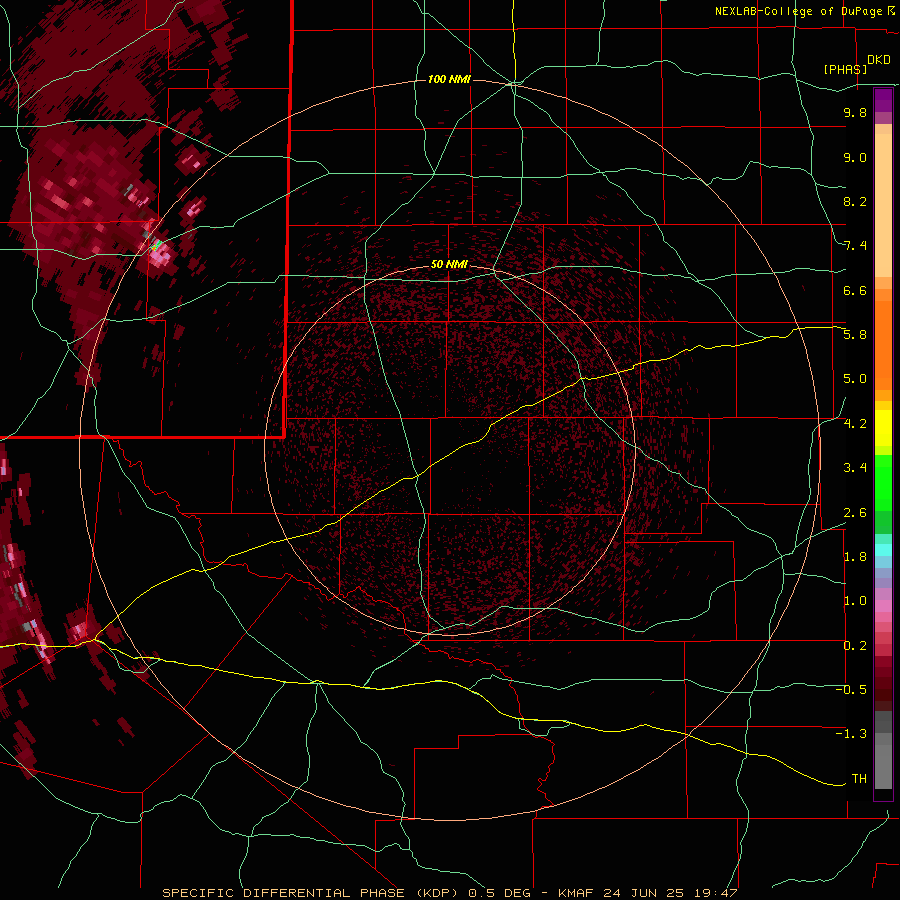Pick the gray segment of the color bar
Screen dimensions: 900x900
tap(883, 750)
